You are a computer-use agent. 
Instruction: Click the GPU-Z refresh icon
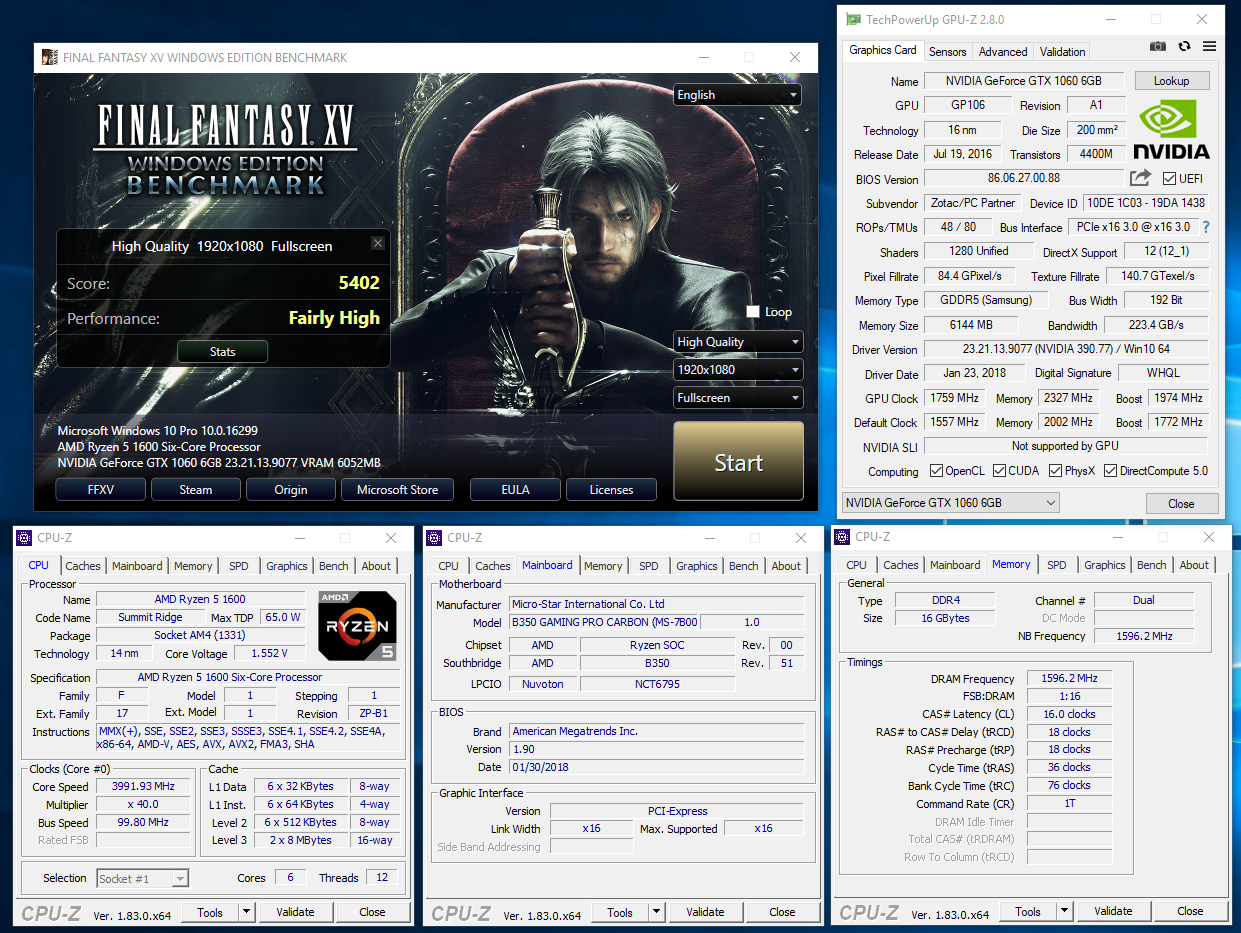[x=1184, y=46]
